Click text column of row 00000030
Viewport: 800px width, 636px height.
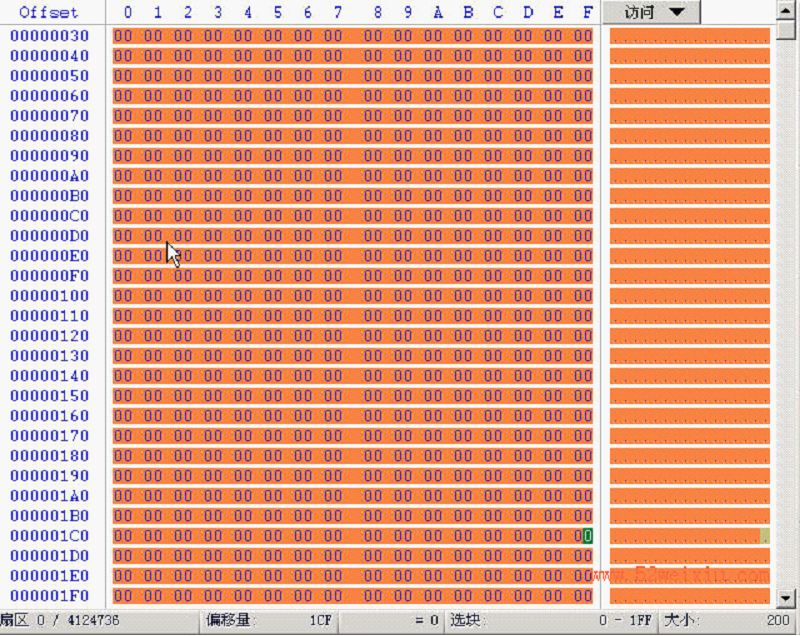pos(690,36)
